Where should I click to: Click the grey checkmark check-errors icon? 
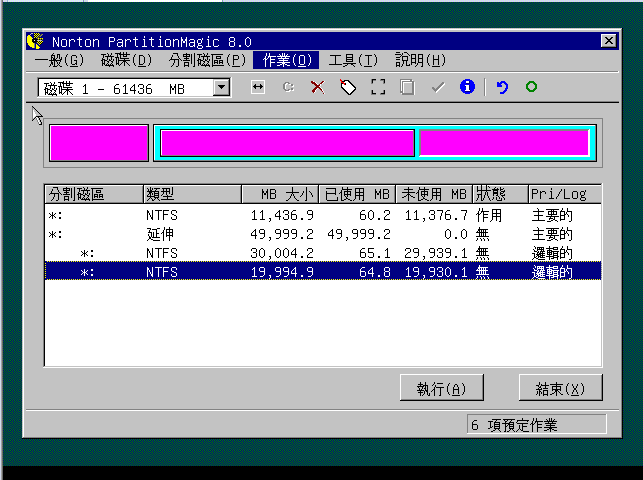pyautogui.click(x=438, y=87)
